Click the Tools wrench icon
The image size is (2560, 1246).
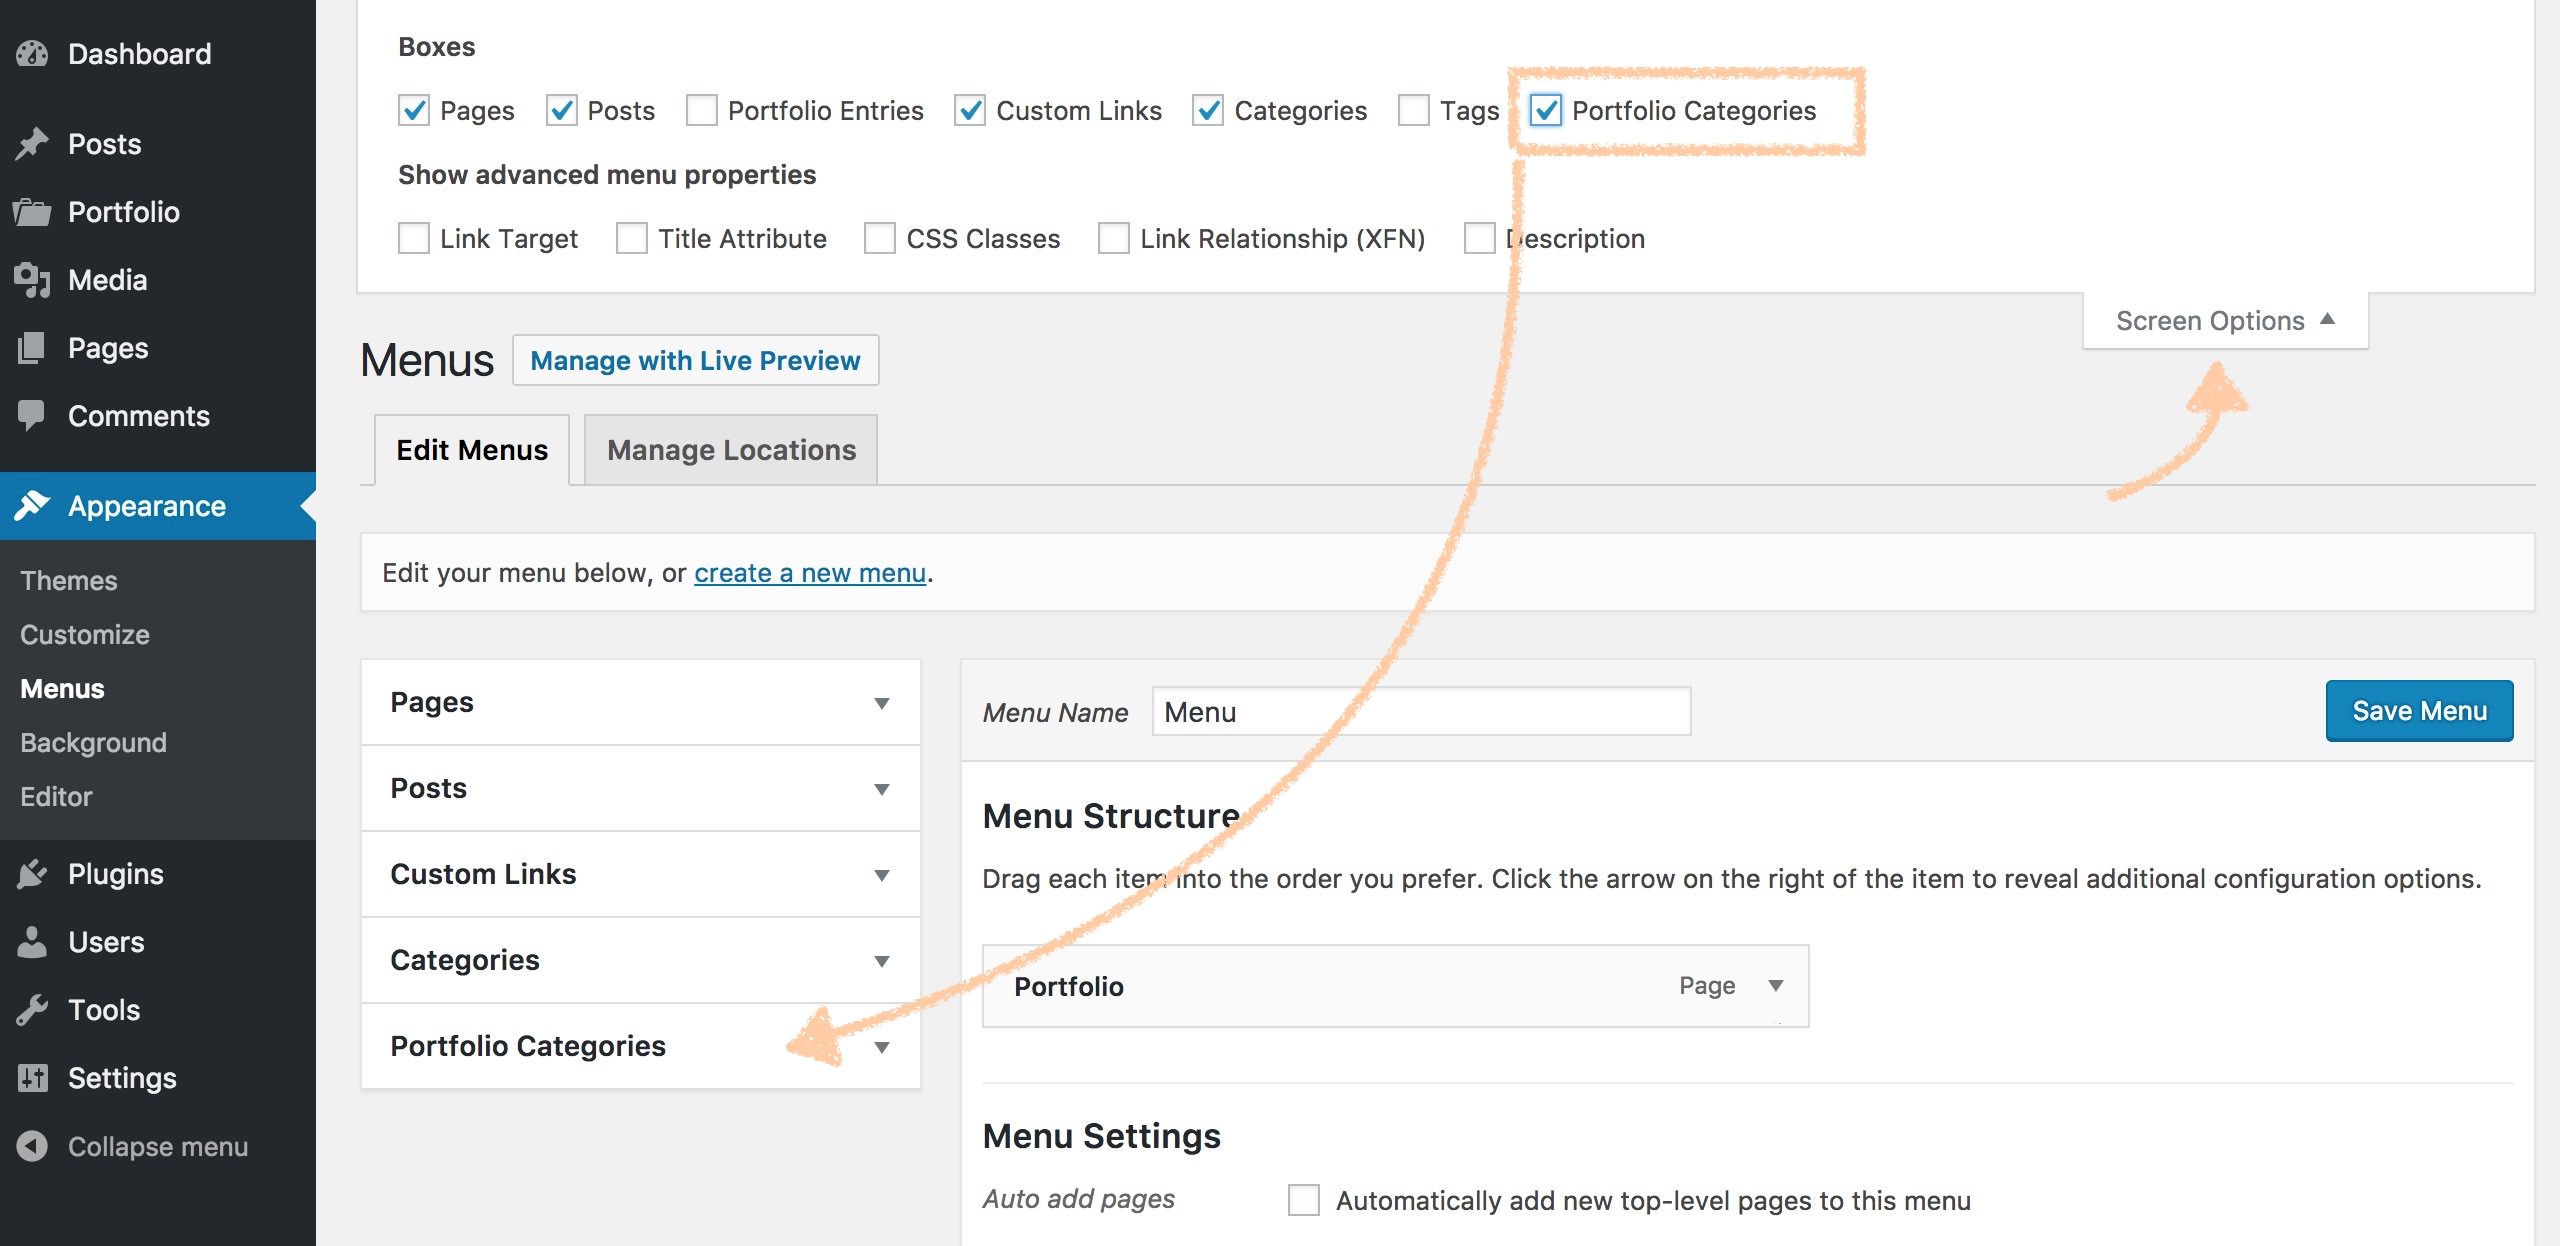(32, 1010)
